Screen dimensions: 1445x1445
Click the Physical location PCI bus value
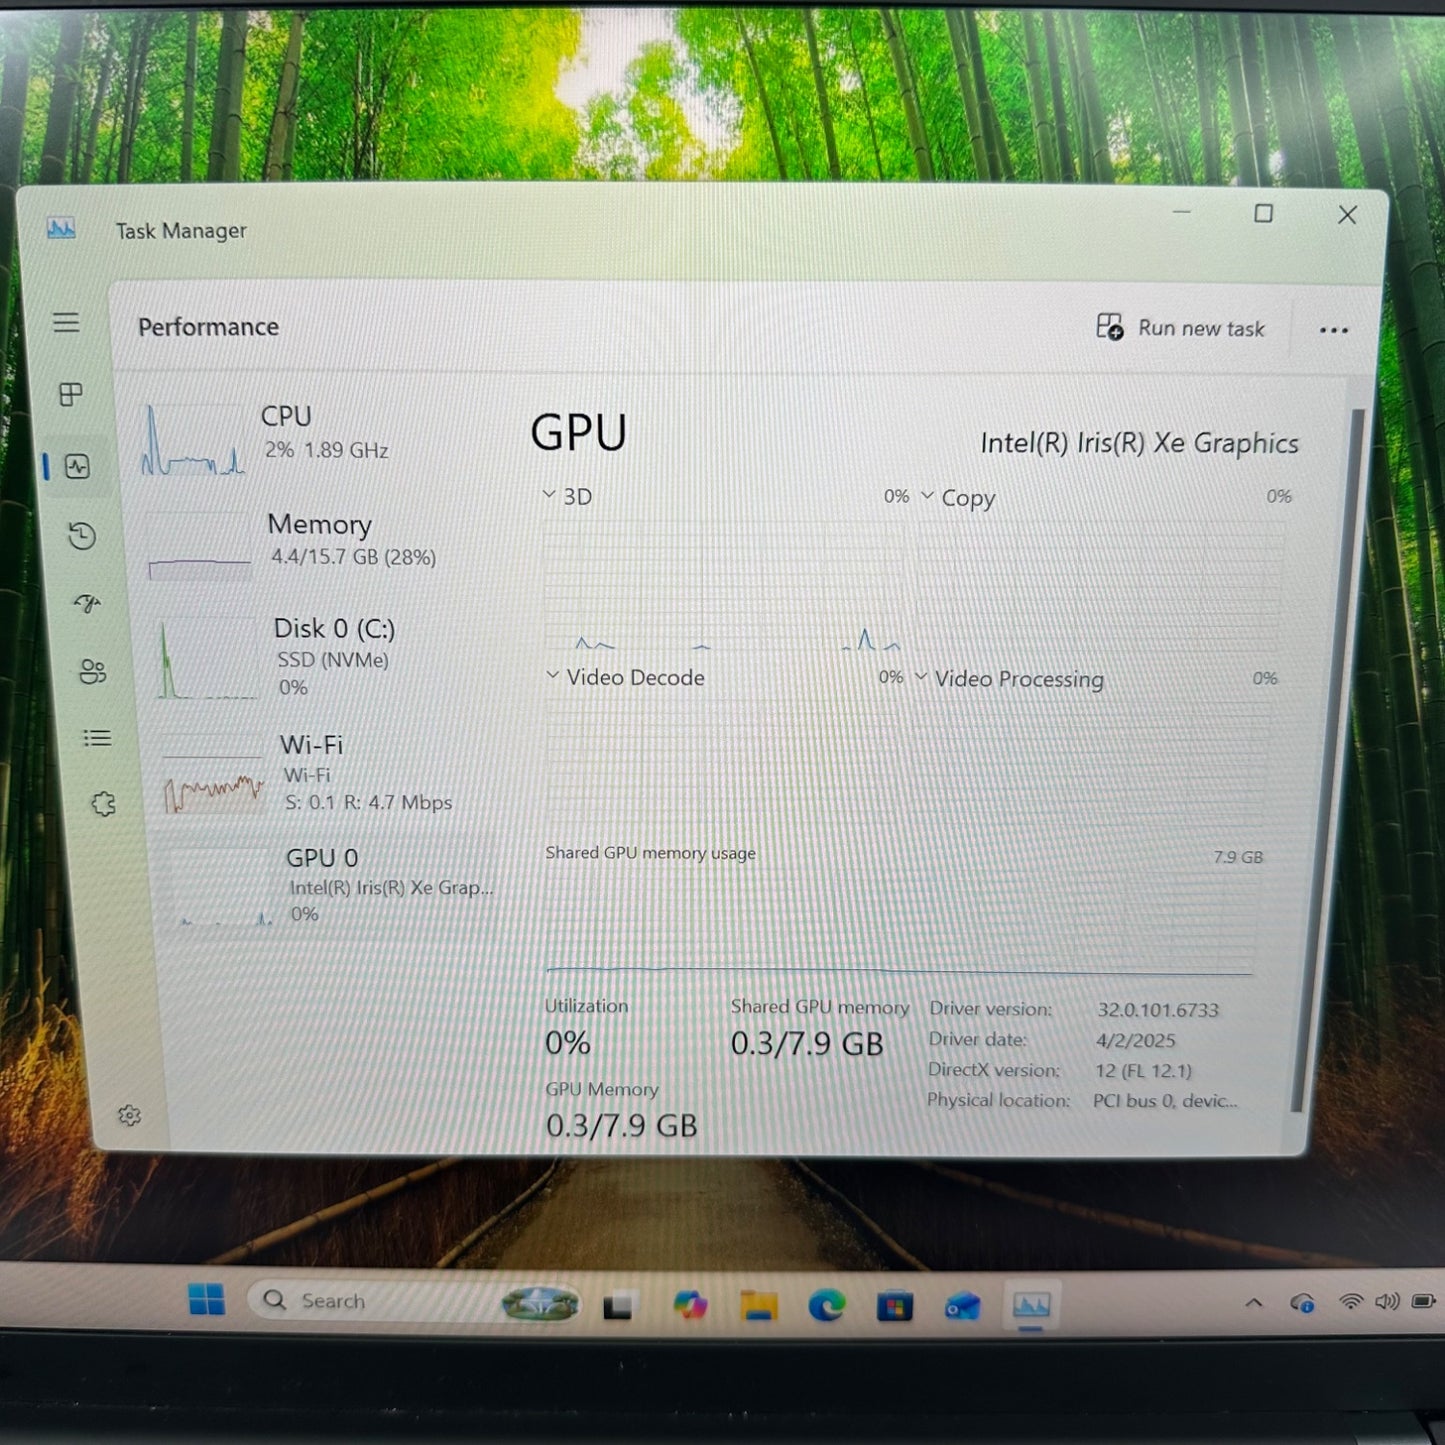tap(1165, 1100)
